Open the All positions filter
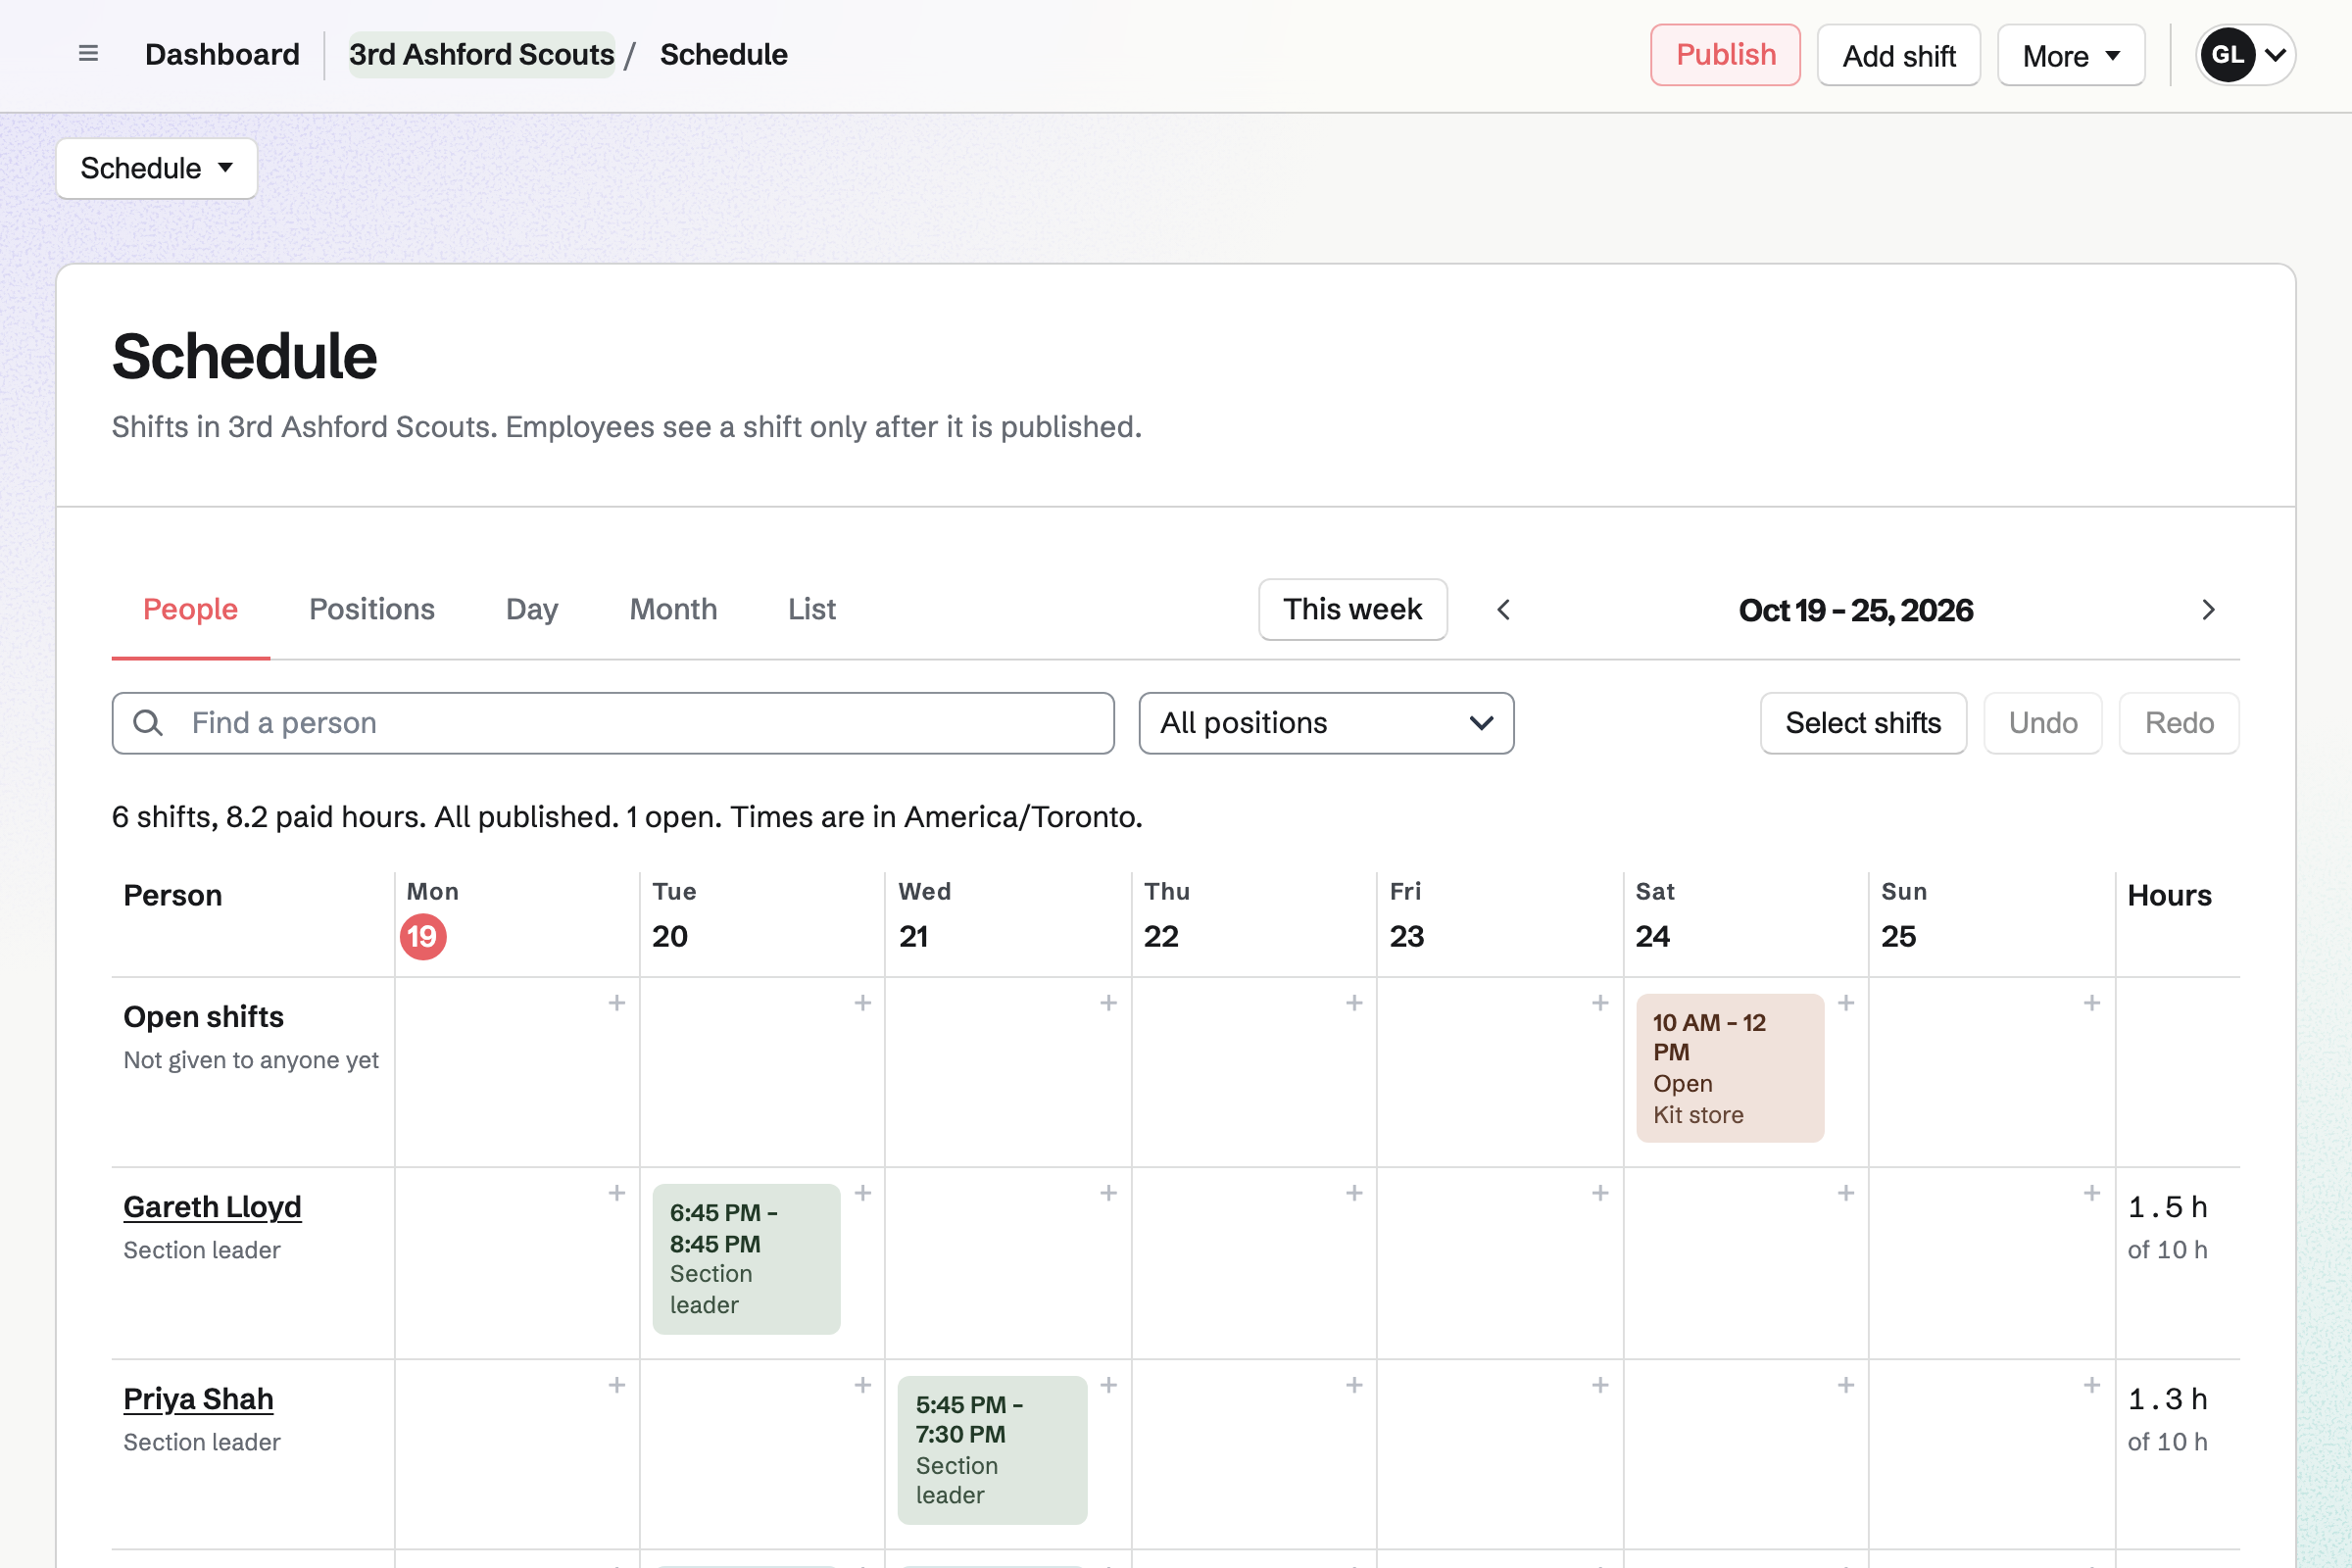The height and width of the screenshot is (1568, 2352). pos(1326,723)
